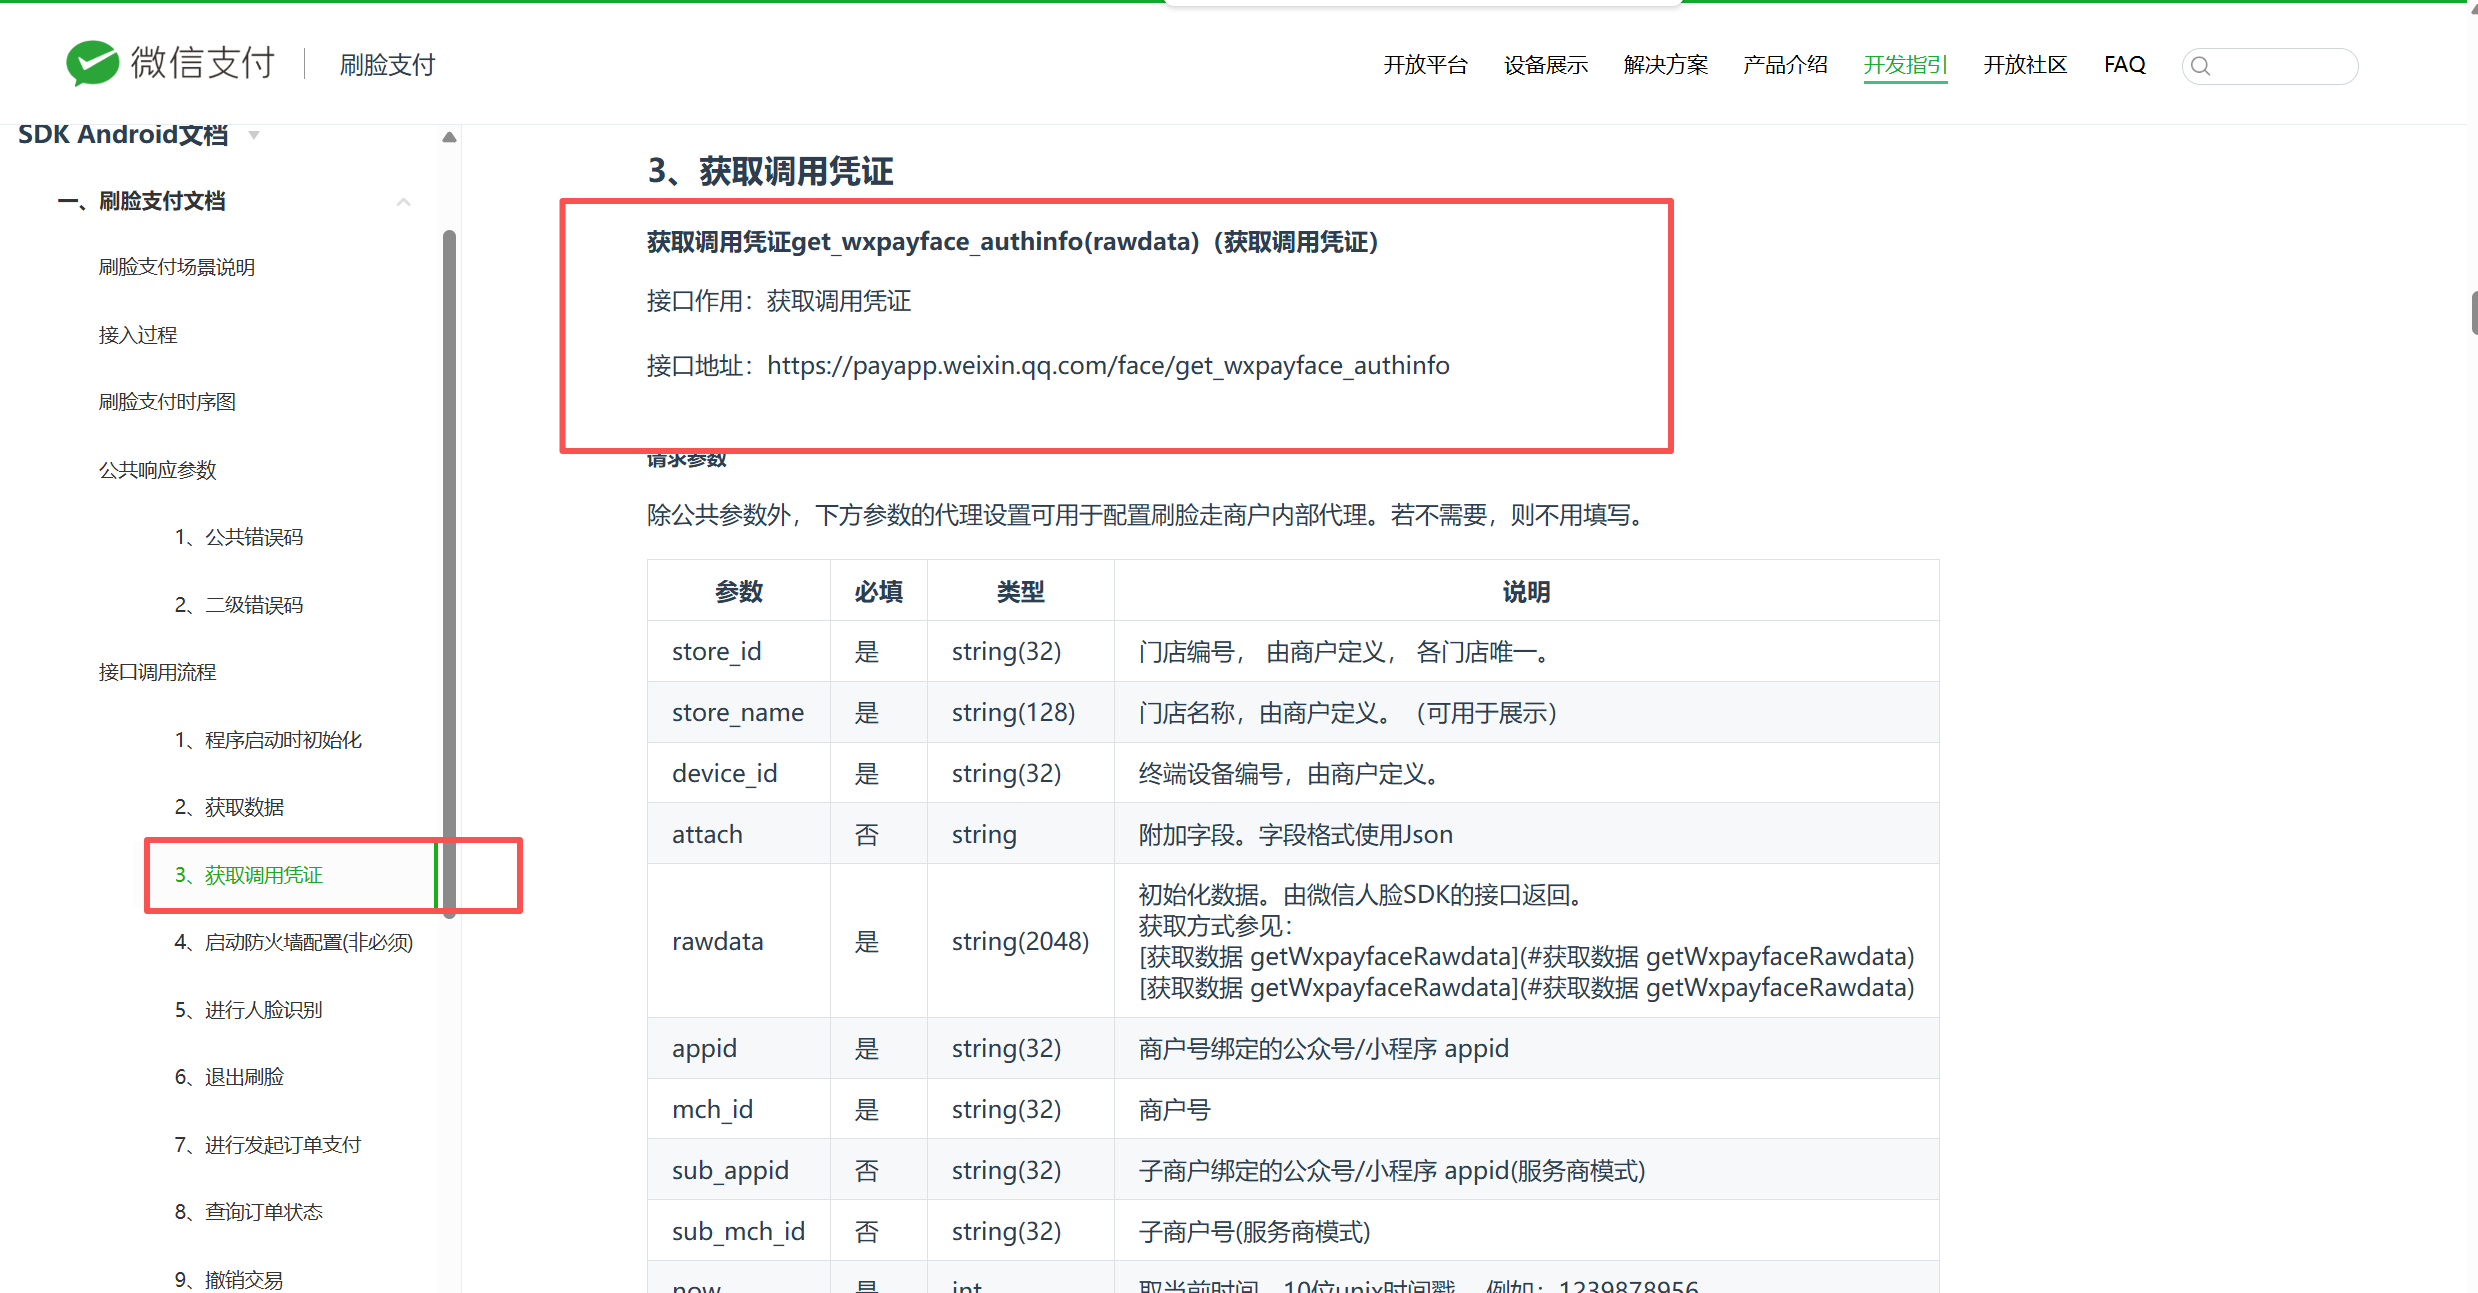Click the 1、公共错误码 sidebar link
The height and width of the screenshot is (1293, 2478).
click(x=239, y=537)
